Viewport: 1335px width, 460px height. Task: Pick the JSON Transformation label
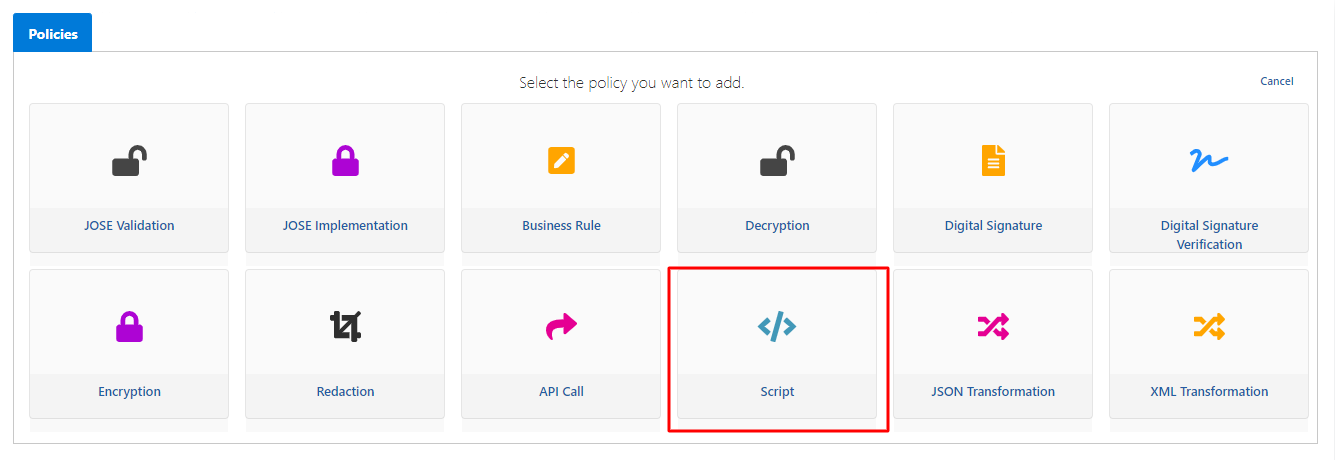pyautogui.click(x=993, y=392)
